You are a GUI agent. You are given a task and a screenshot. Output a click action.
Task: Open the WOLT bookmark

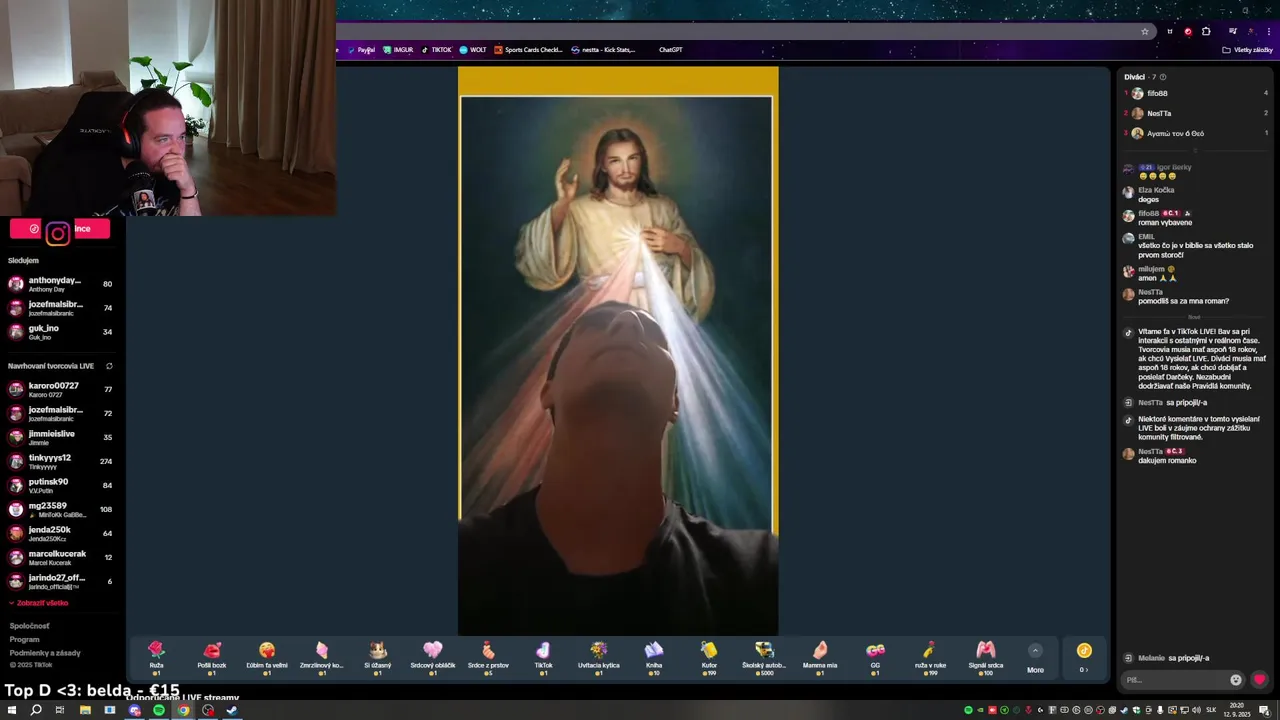tap(473, 49)
